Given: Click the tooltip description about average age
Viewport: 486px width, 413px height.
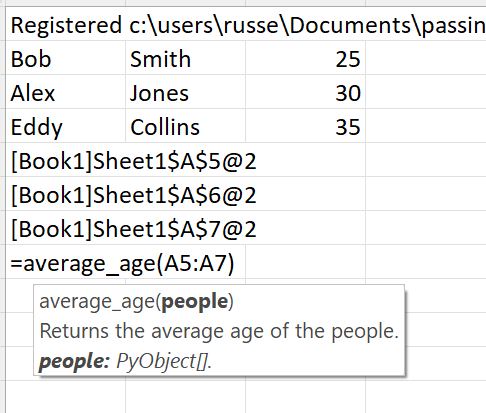Looking at the screenshot, I should pos(219,331).
